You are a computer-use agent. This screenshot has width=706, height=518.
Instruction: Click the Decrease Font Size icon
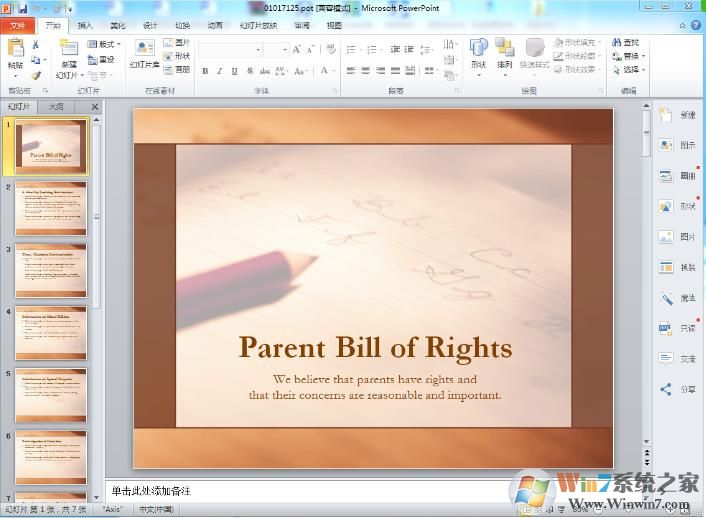click(311, 49)
